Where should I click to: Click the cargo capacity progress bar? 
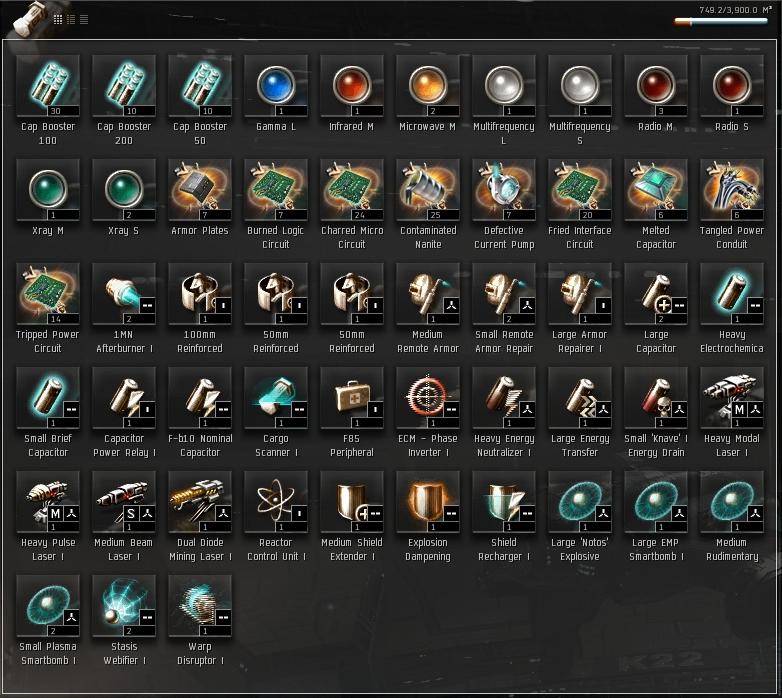[x=721, y=21]
